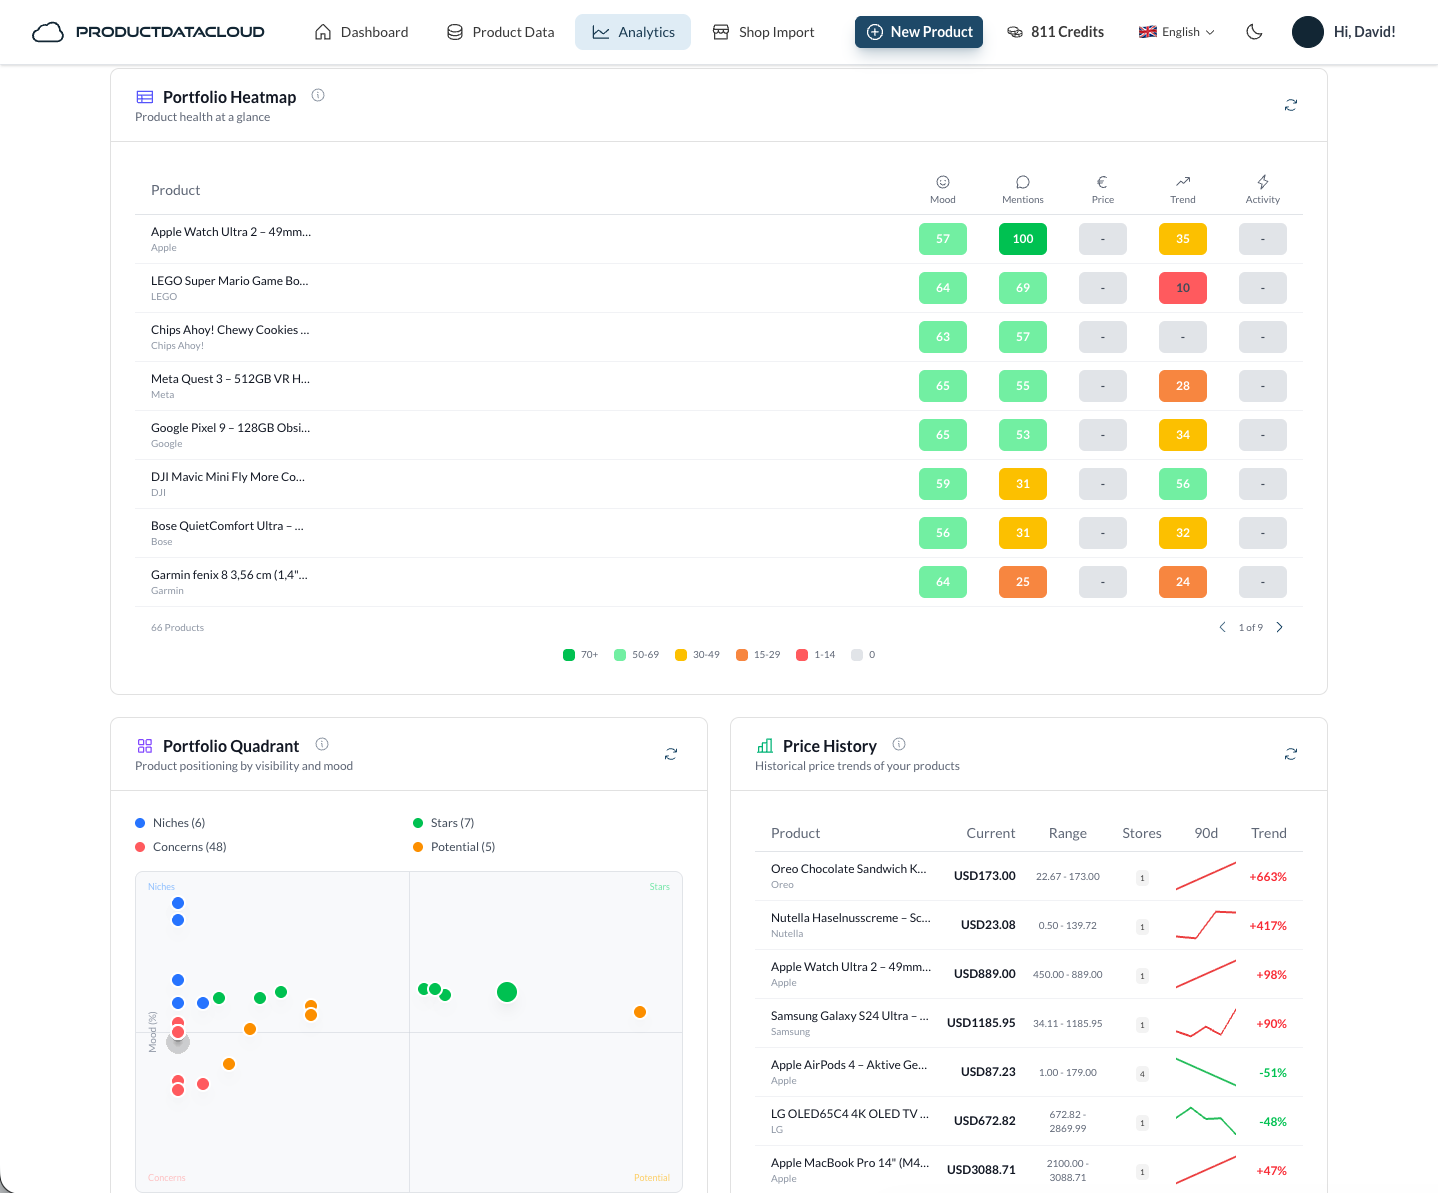This screenshot has width=1438, height=1193.
Task: Sort Price History by Range column
Action: tap(1067, 833)
